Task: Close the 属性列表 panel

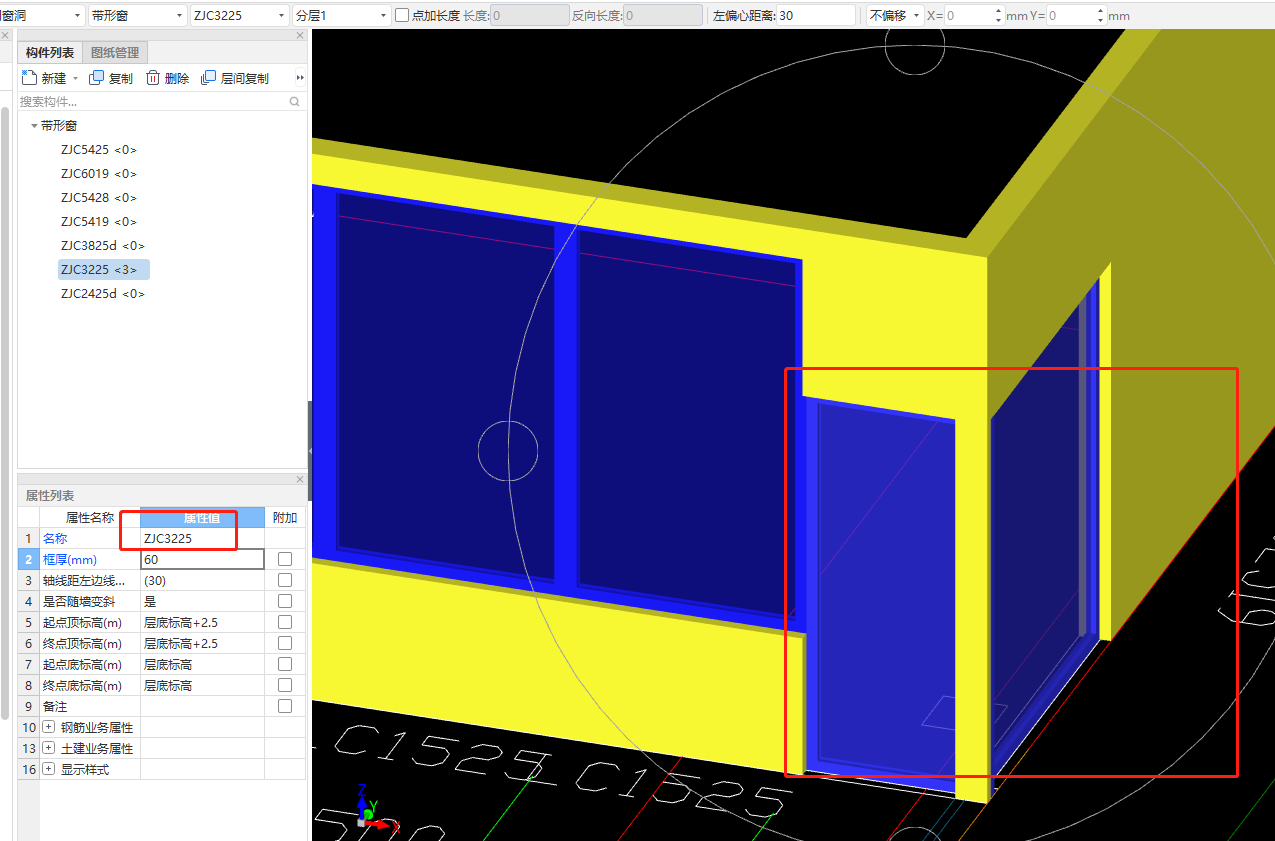Action: click(300, 479)
